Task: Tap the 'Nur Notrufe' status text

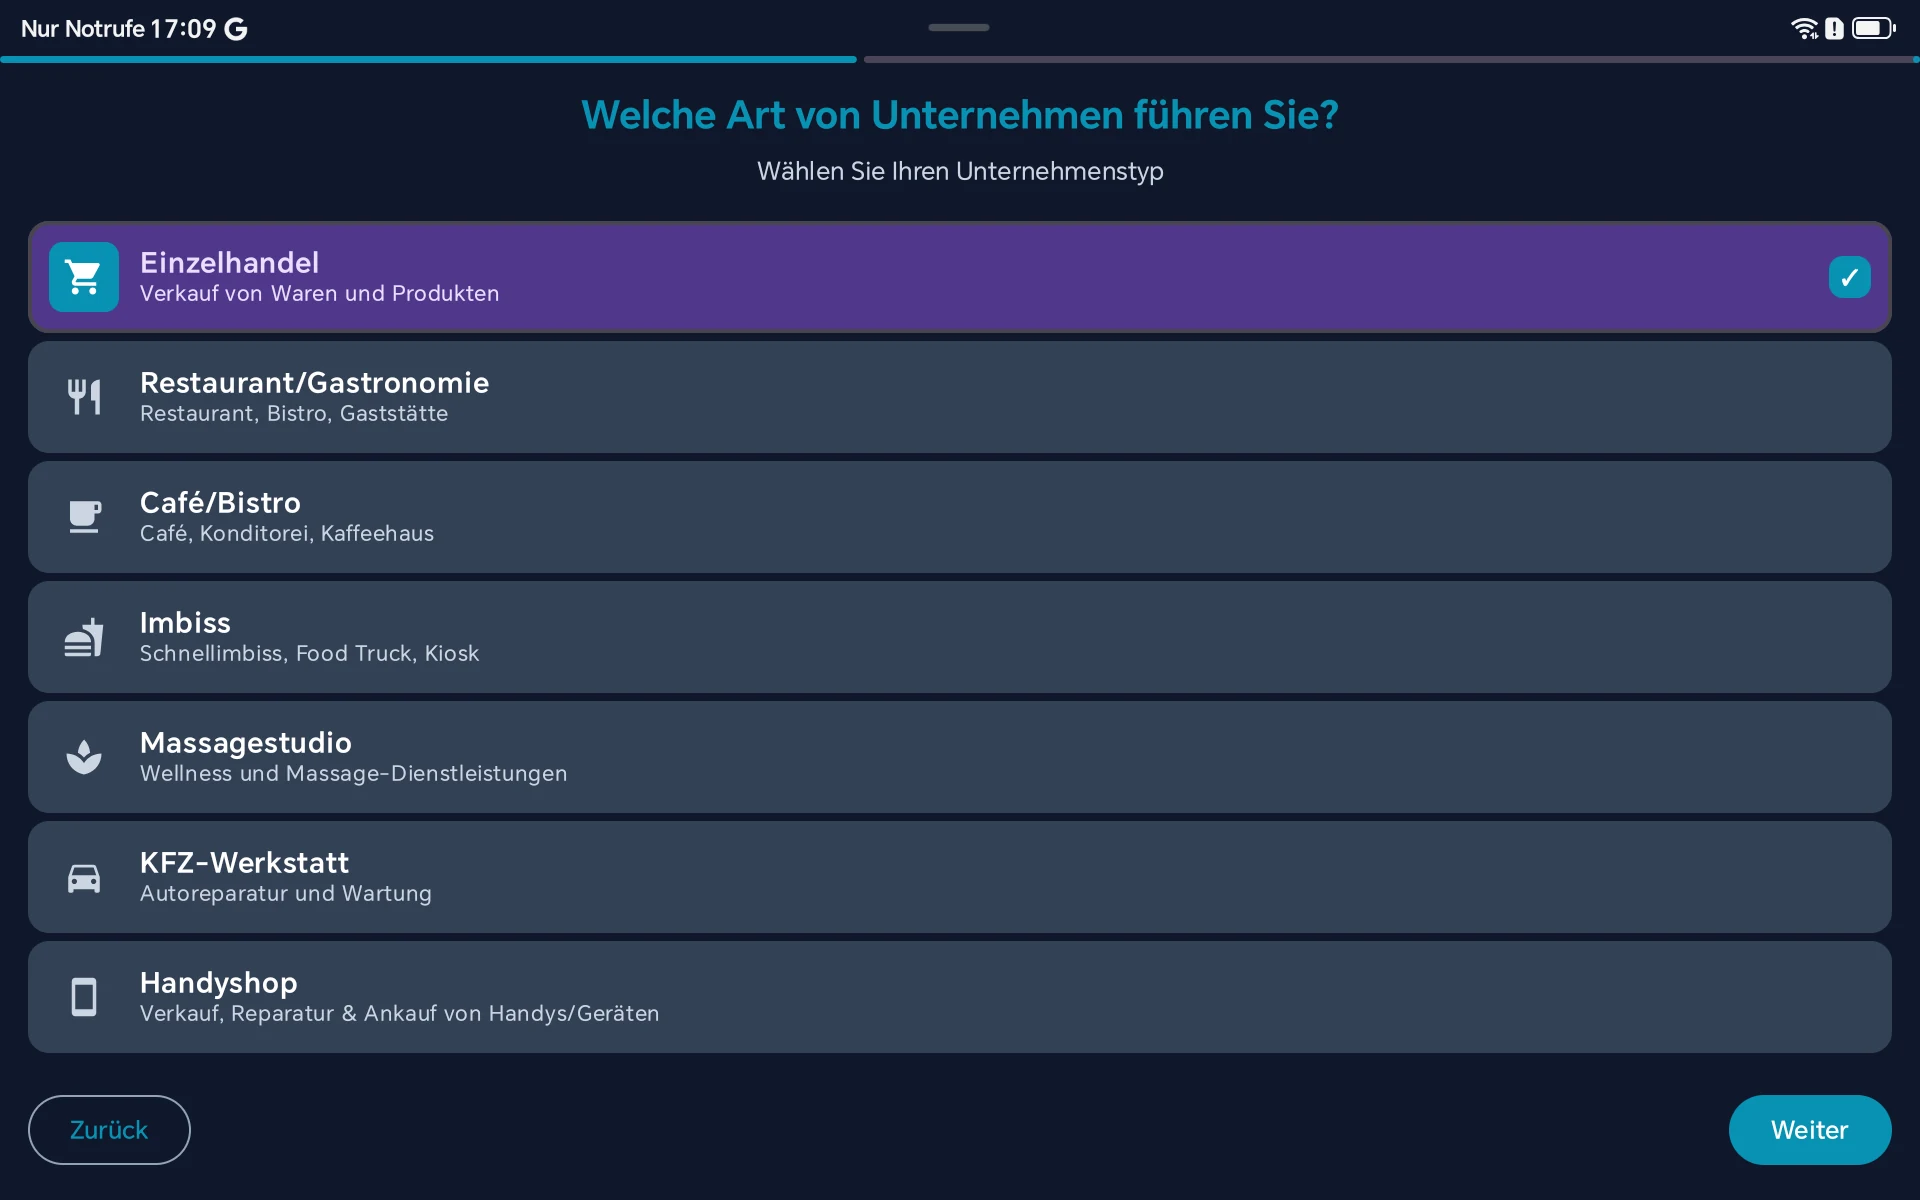Action: 83,29
